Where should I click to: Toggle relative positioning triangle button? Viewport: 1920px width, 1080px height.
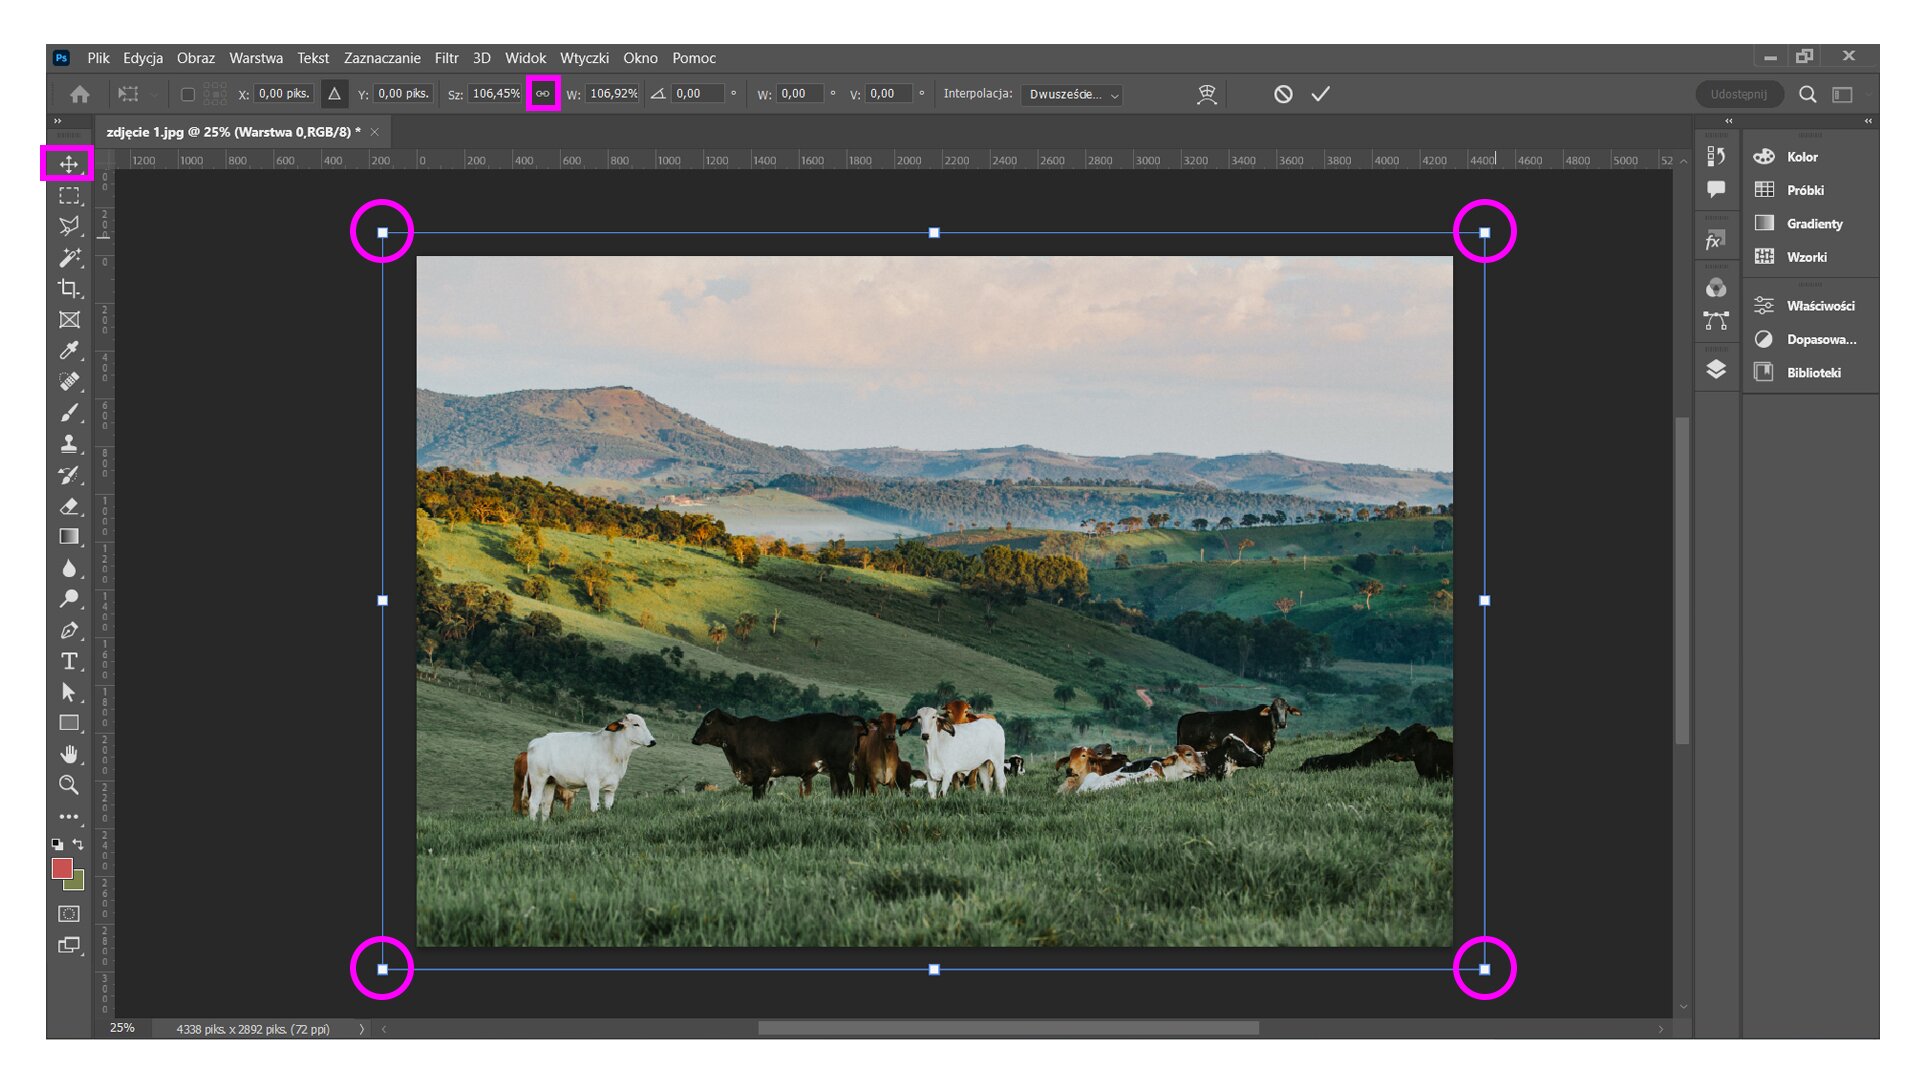tap(334, 94)
